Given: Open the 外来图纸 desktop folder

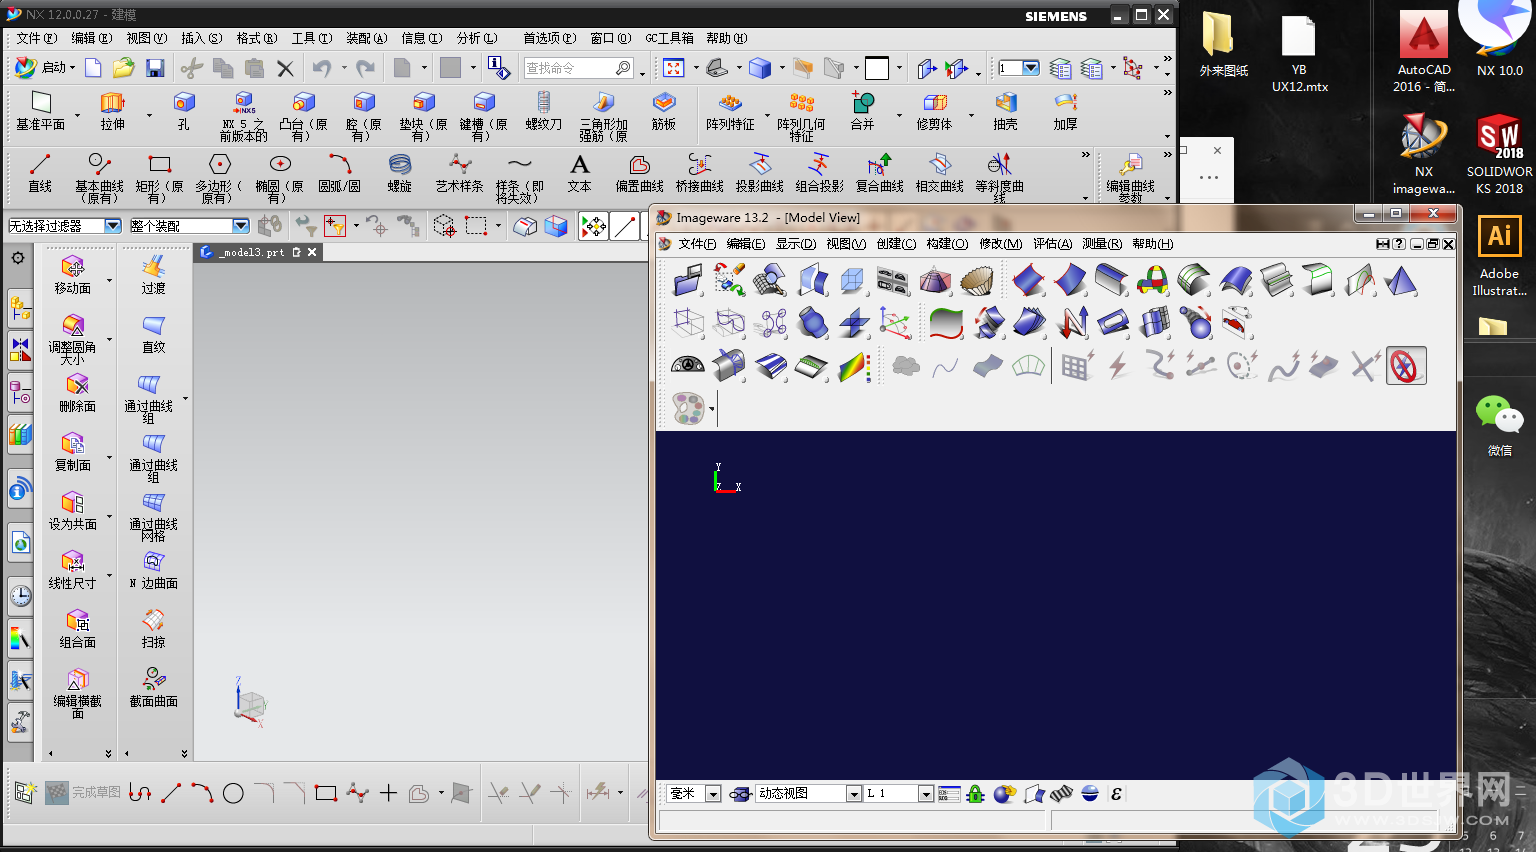Looking at the screenshot, I should pos(1223,45).
